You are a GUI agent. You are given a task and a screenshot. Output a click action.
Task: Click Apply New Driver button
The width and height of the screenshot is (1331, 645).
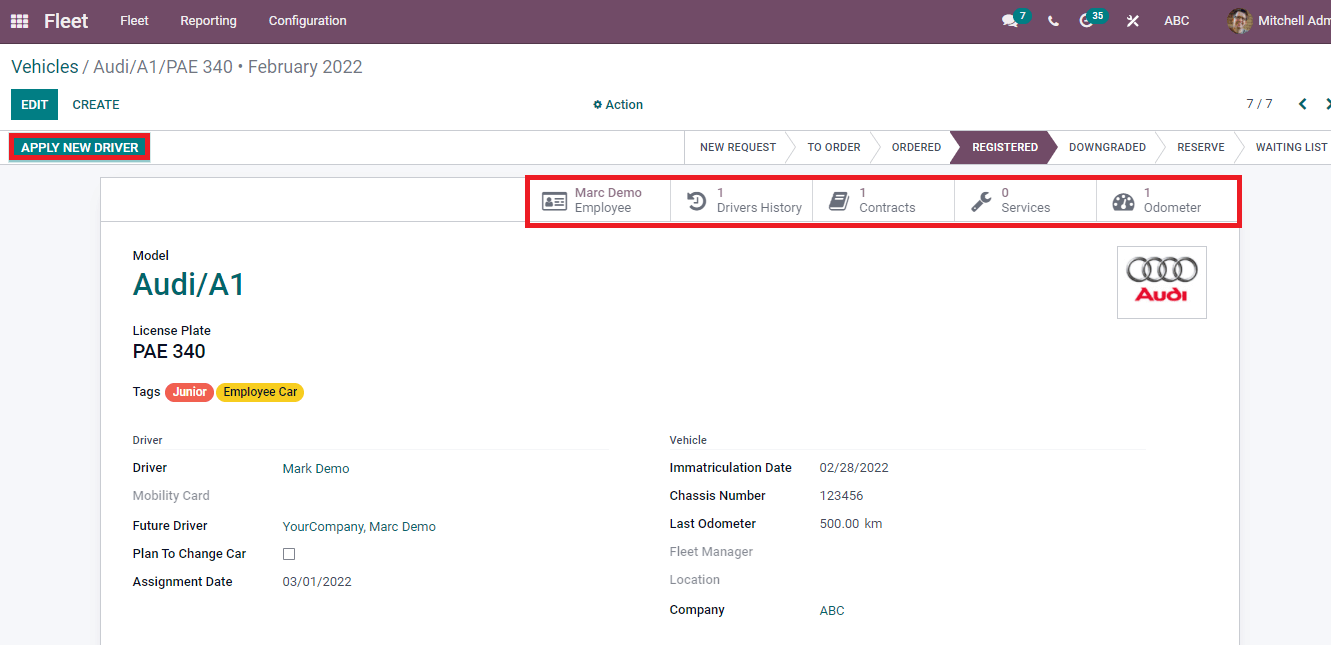click(80, 148)
